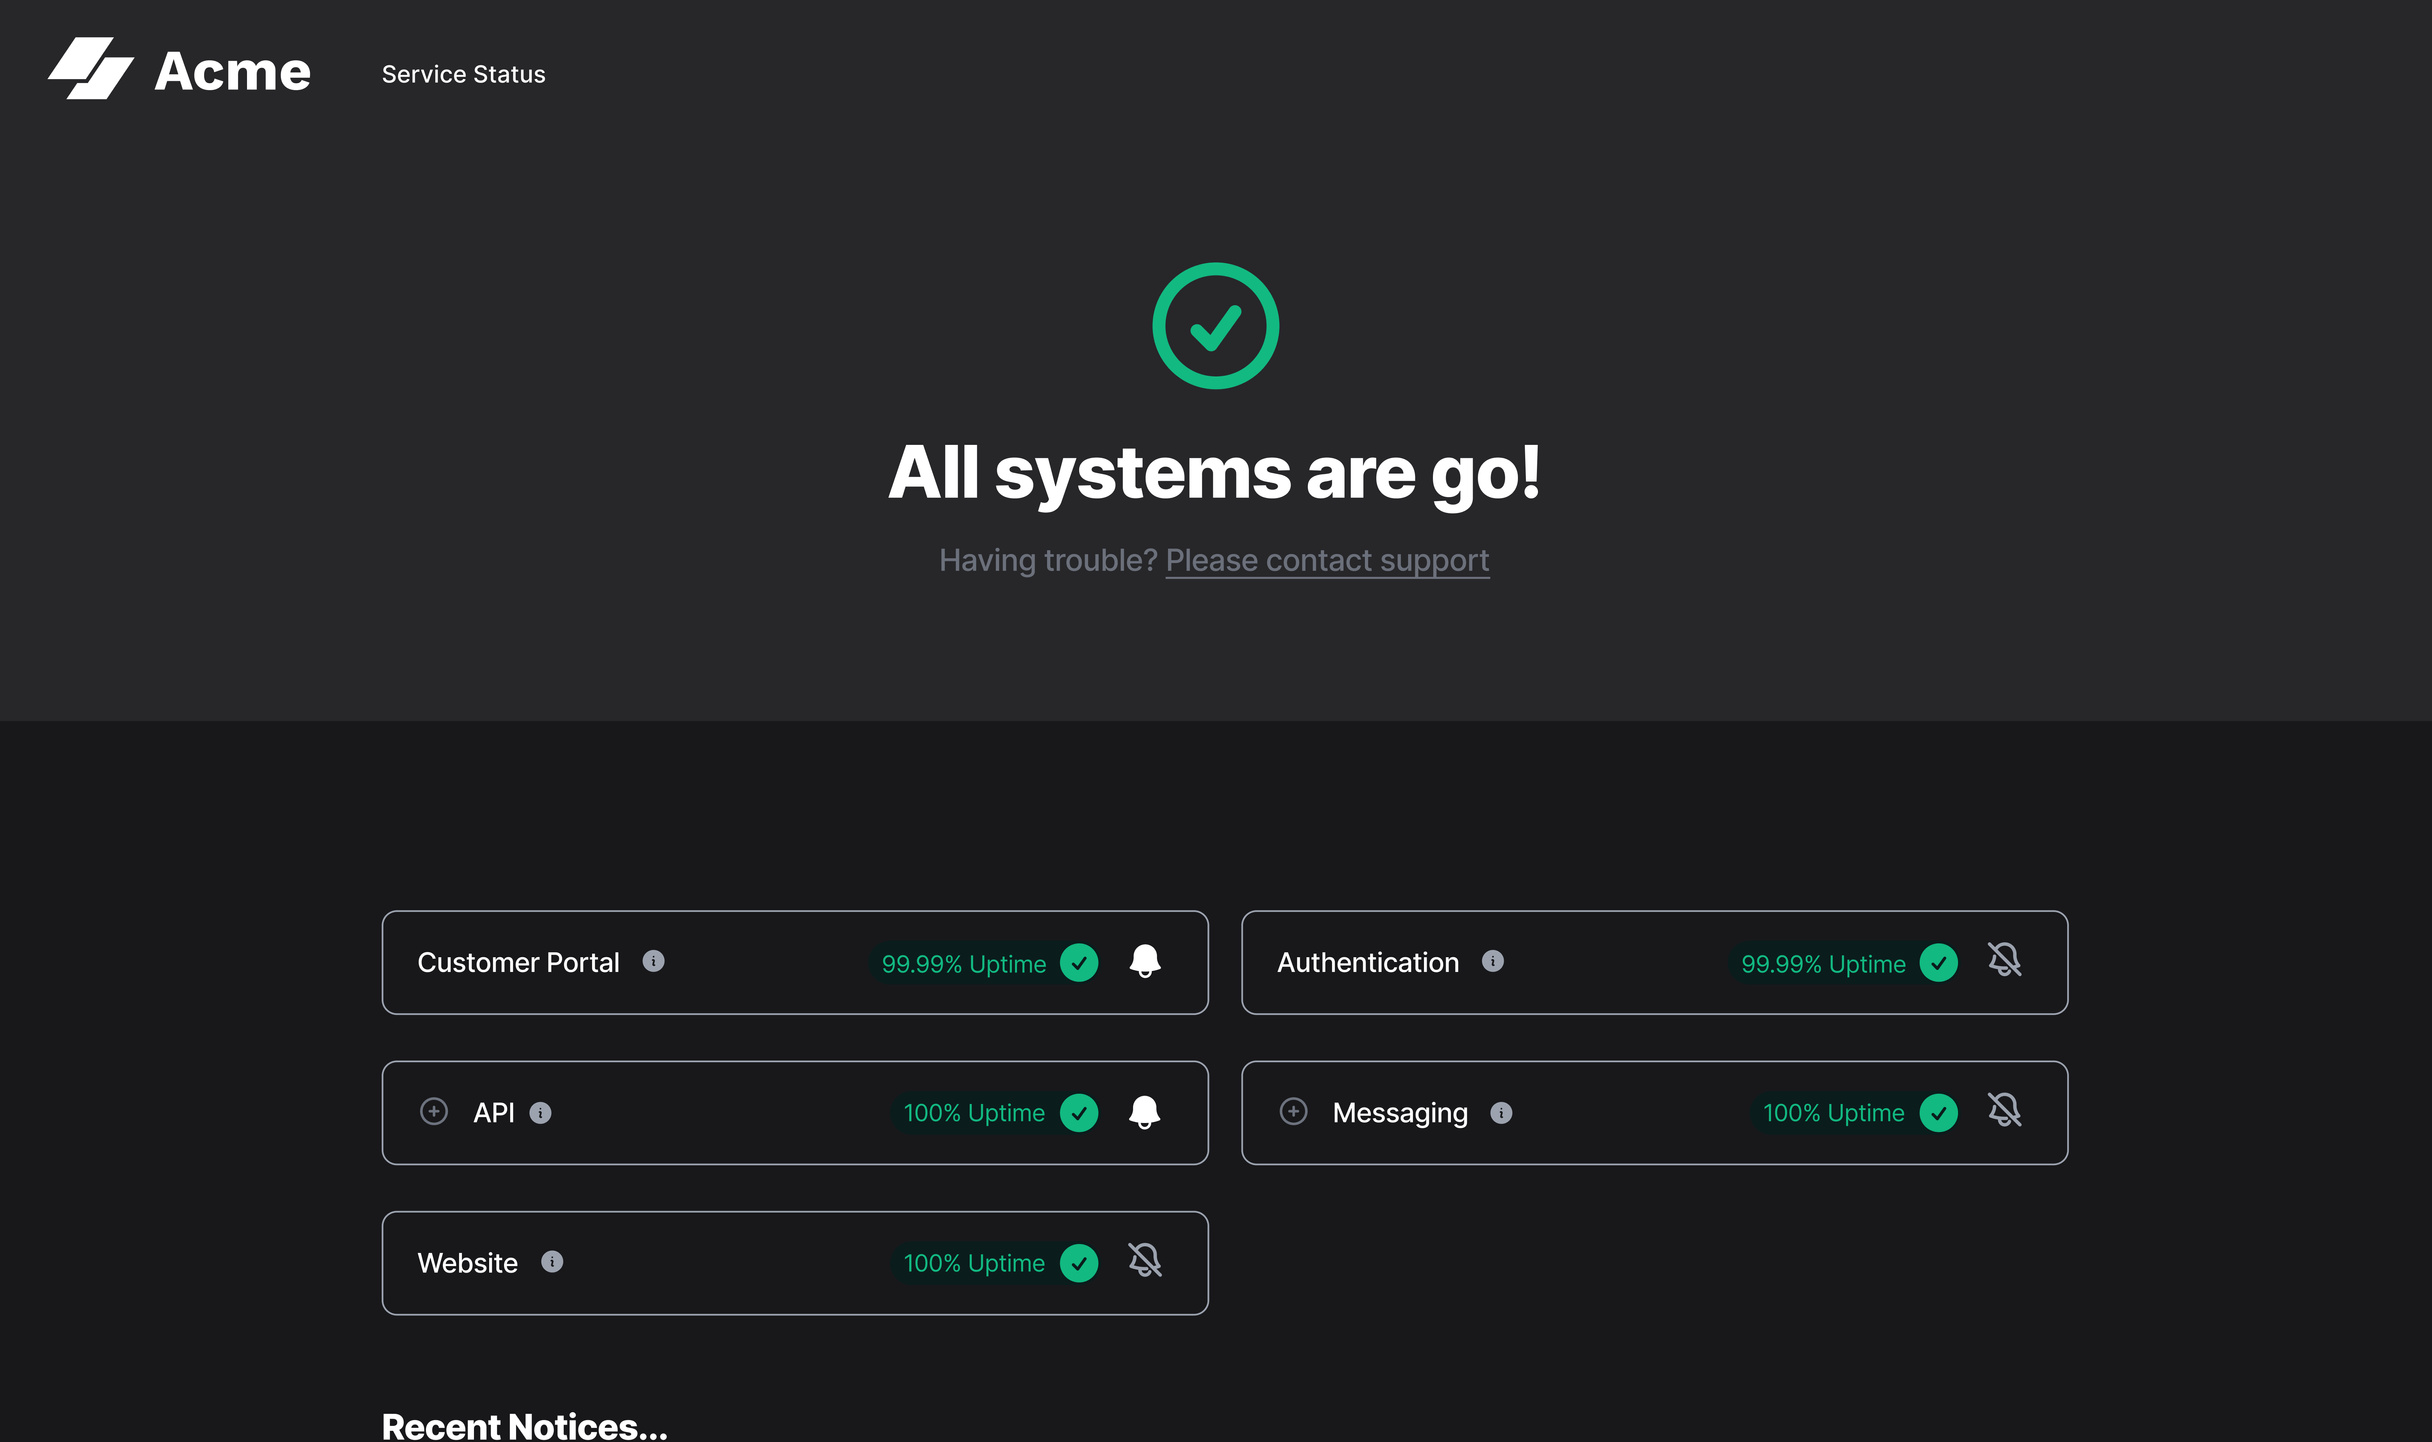
Task: Click the 99.99% Uptime badge for Authentication
Action: point(1823,964)
